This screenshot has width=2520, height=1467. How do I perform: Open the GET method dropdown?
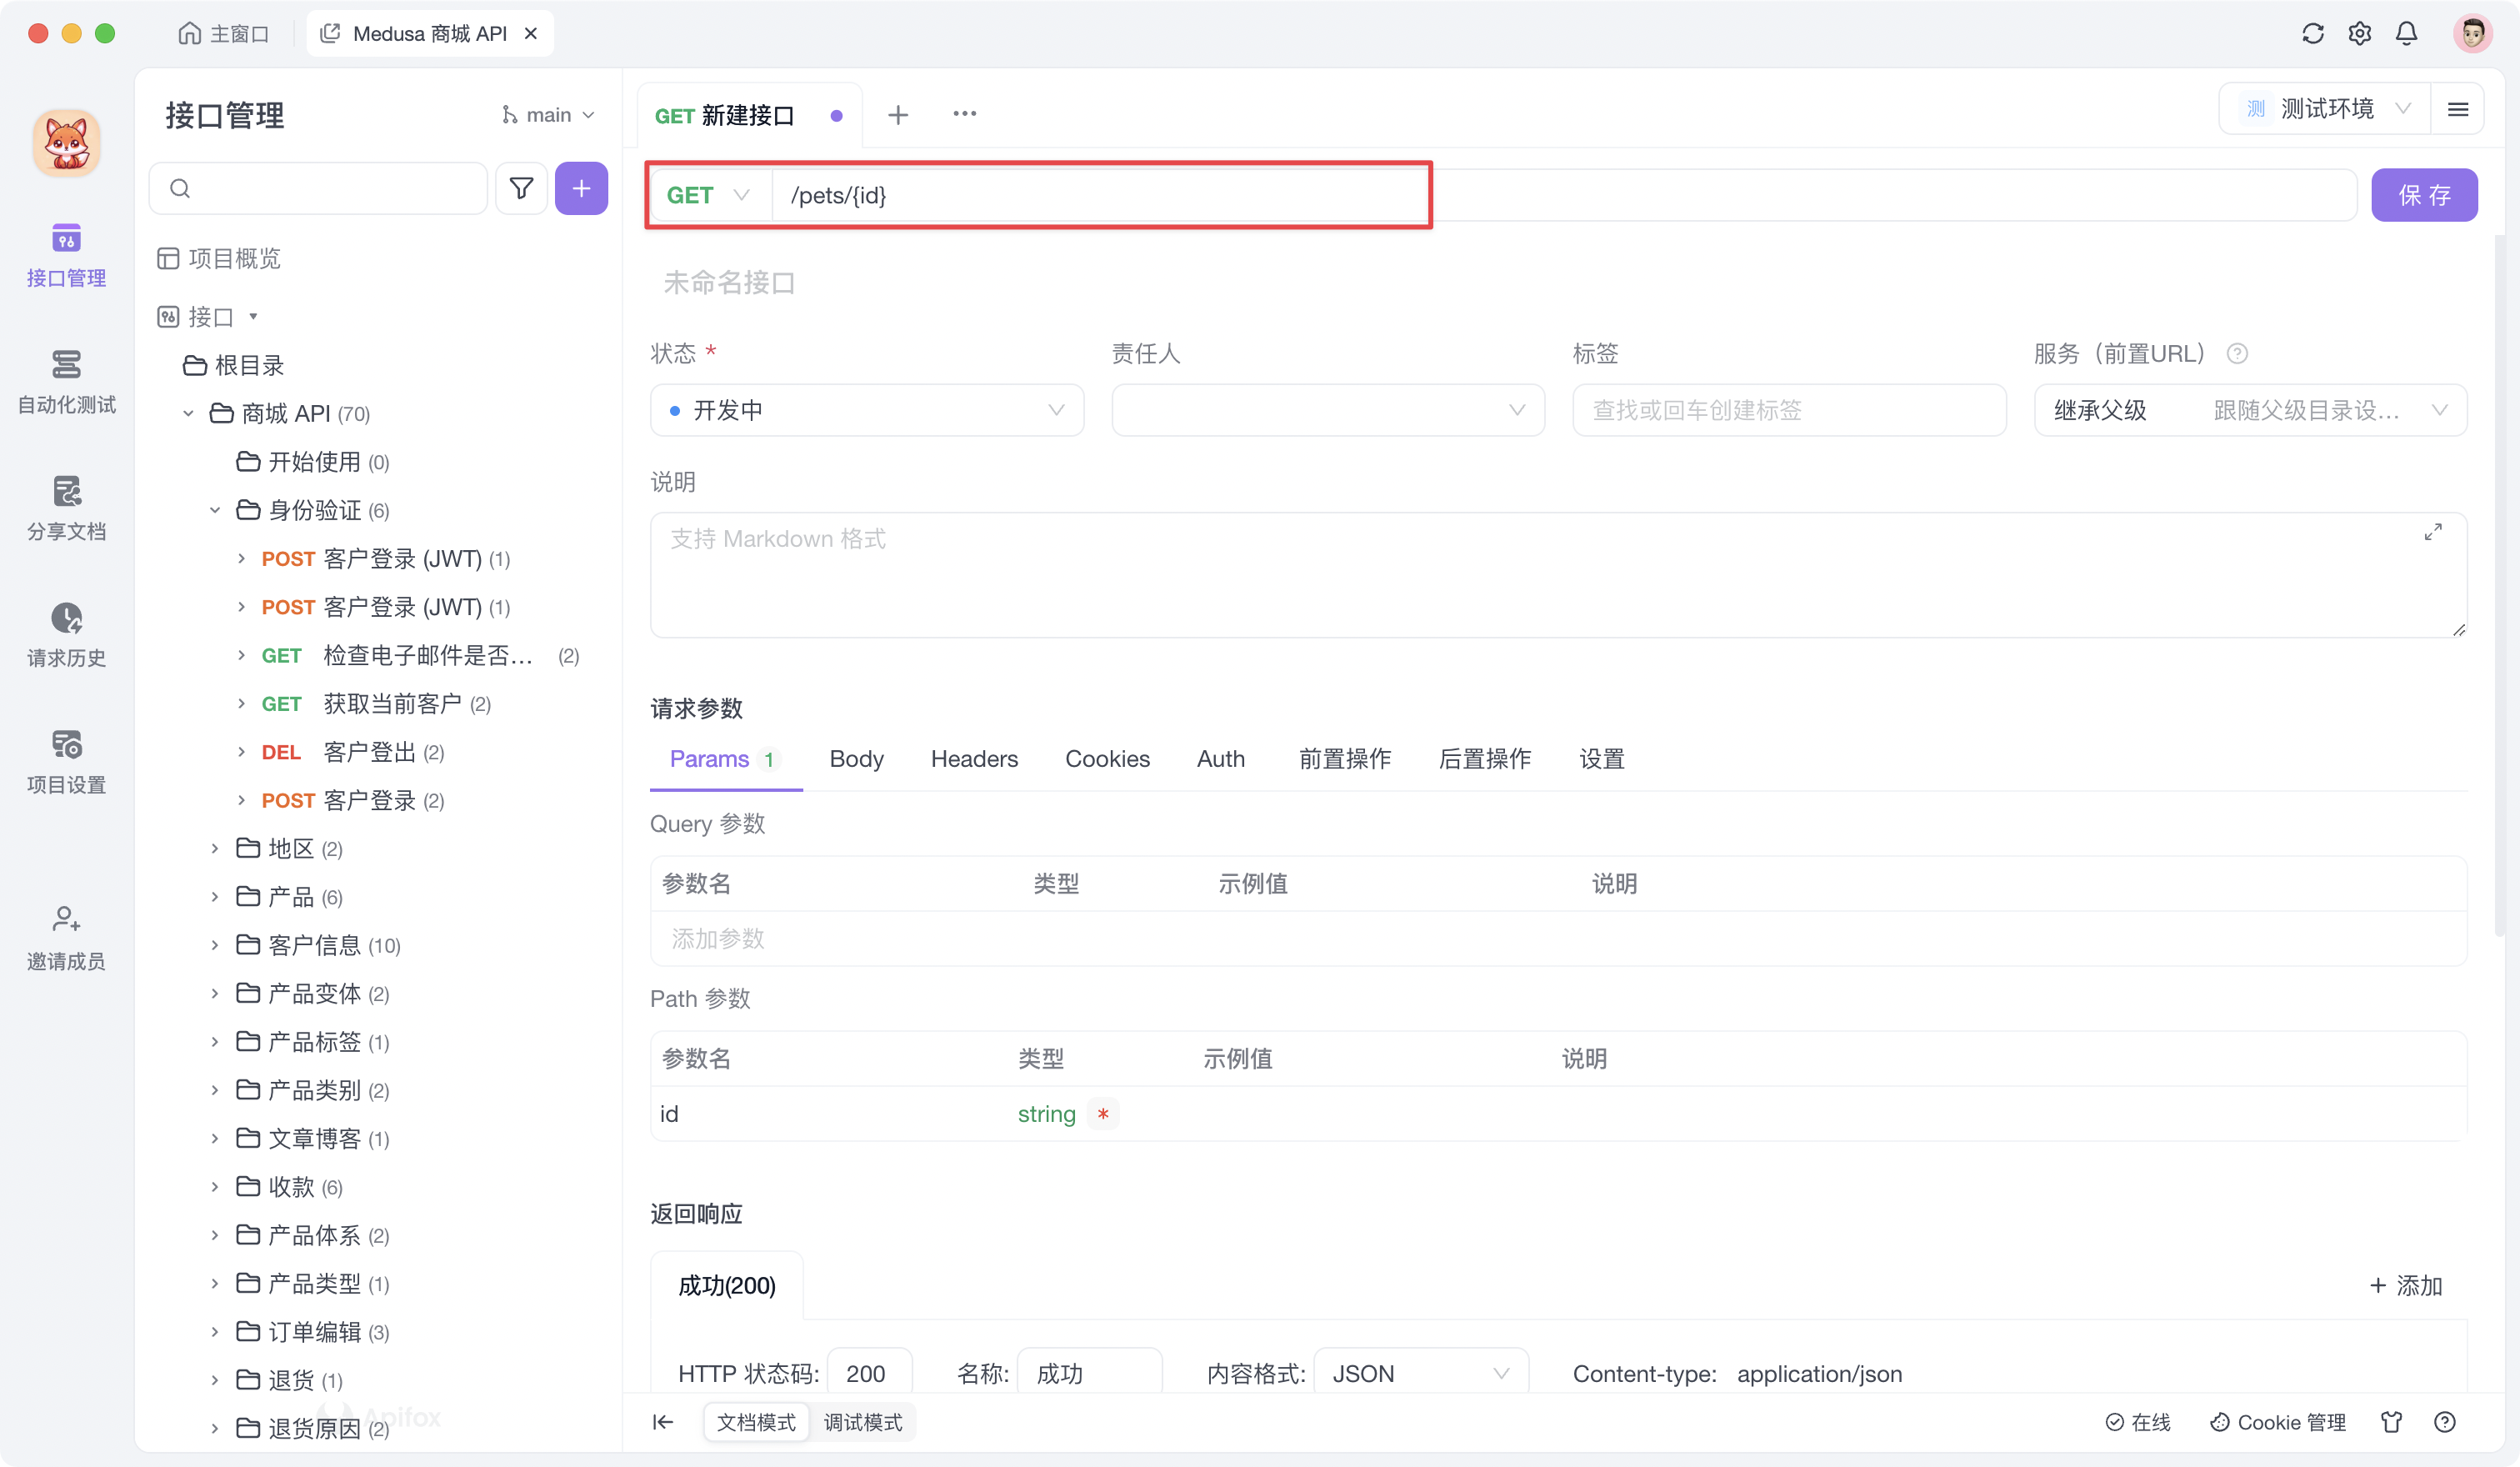click(708, 195)
